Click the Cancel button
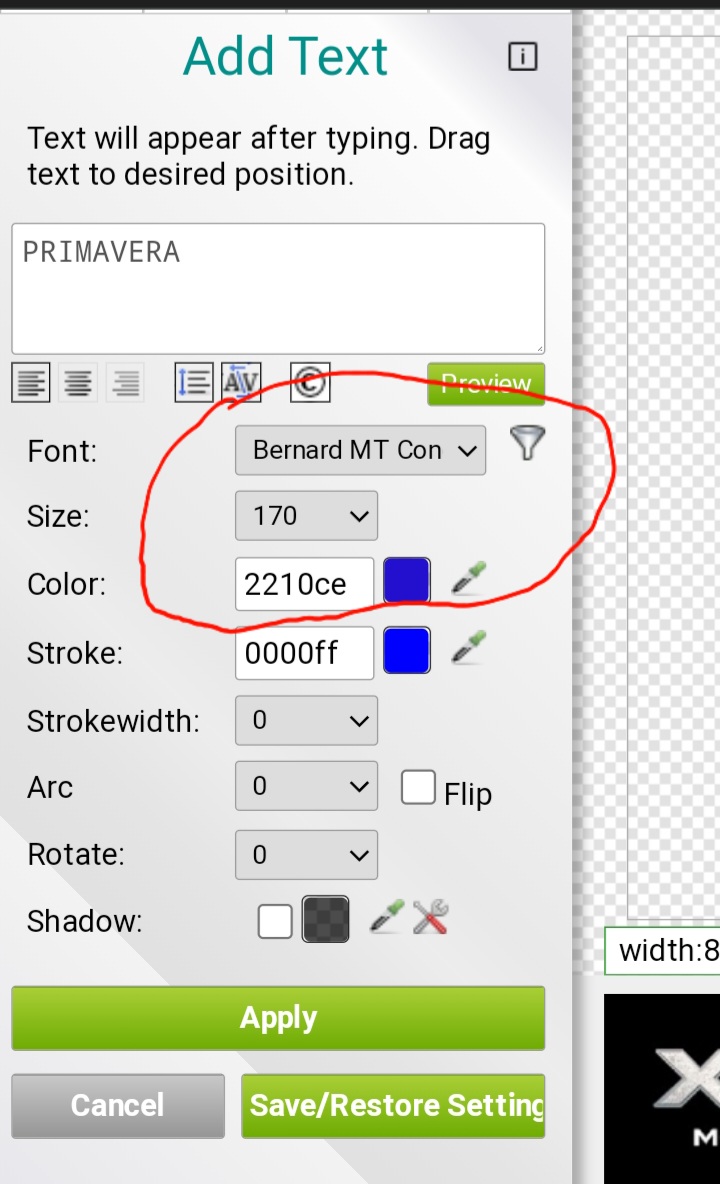This screenshot has width=720, height=1184. (x=118, y=1105)
